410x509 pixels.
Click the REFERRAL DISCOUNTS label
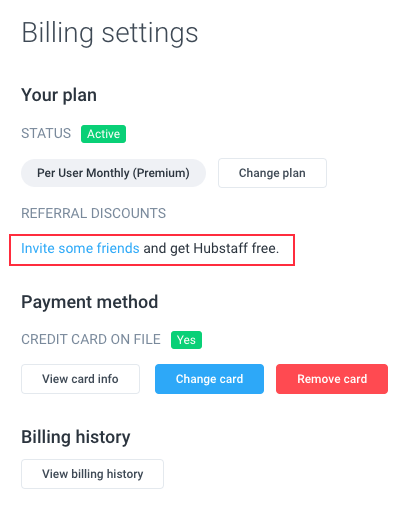pyautogui.click(x=93, y=213)
